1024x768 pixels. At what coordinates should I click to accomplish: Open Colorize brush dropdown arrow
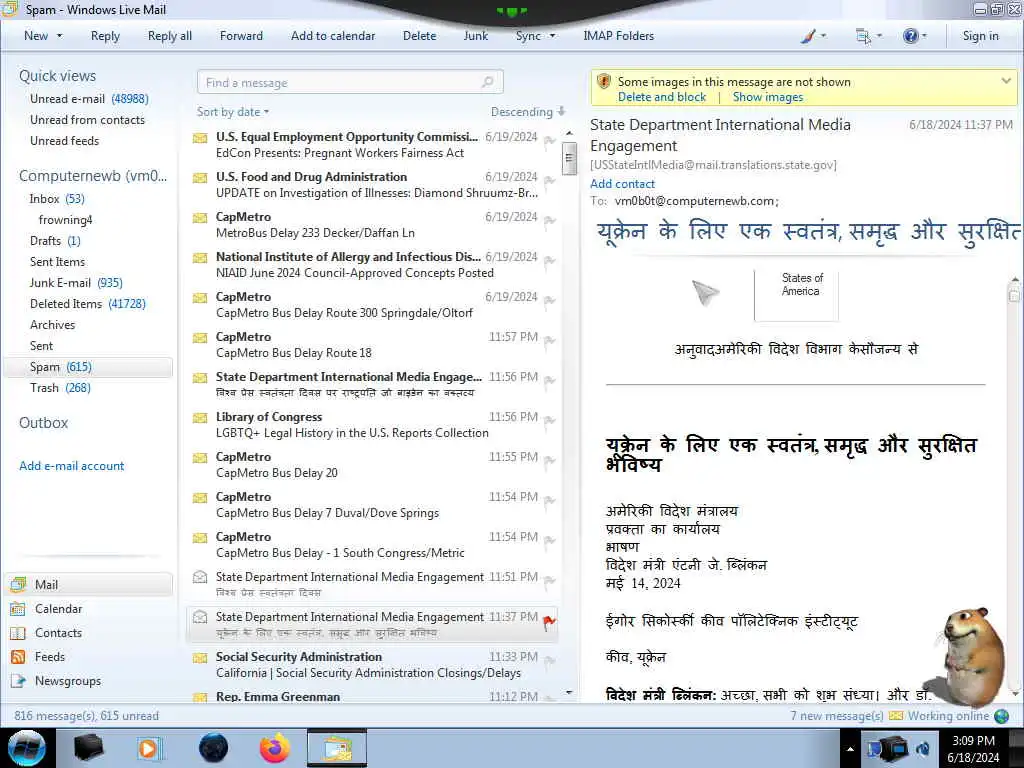[823, 36]
